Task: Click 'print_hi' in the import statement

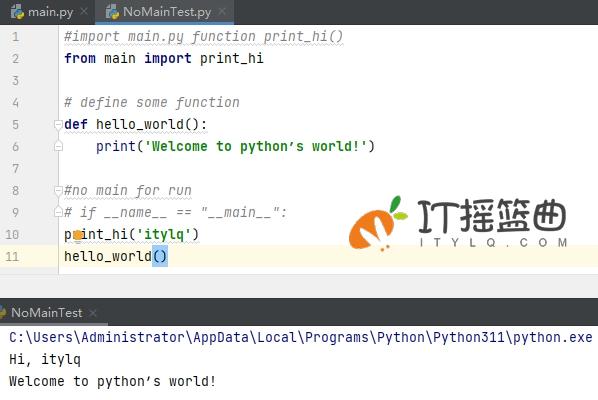Action: pos(231,58)
